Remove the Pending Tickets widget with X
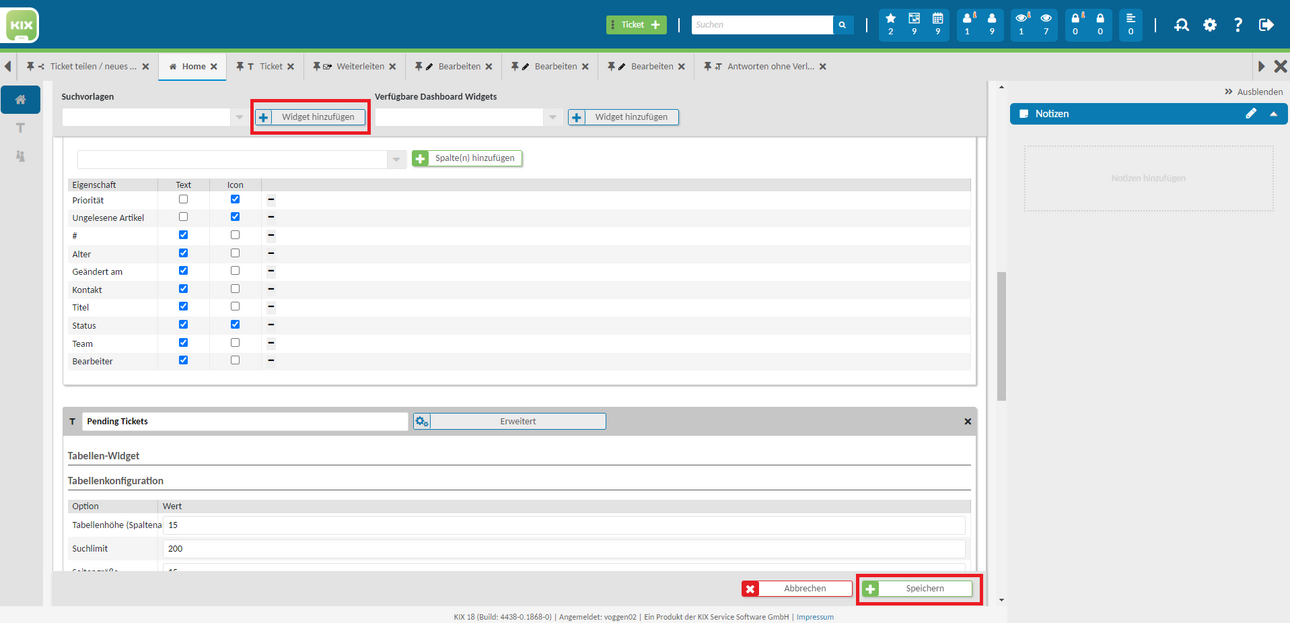This screenshot has height=623, width=1290. point(967,422)
